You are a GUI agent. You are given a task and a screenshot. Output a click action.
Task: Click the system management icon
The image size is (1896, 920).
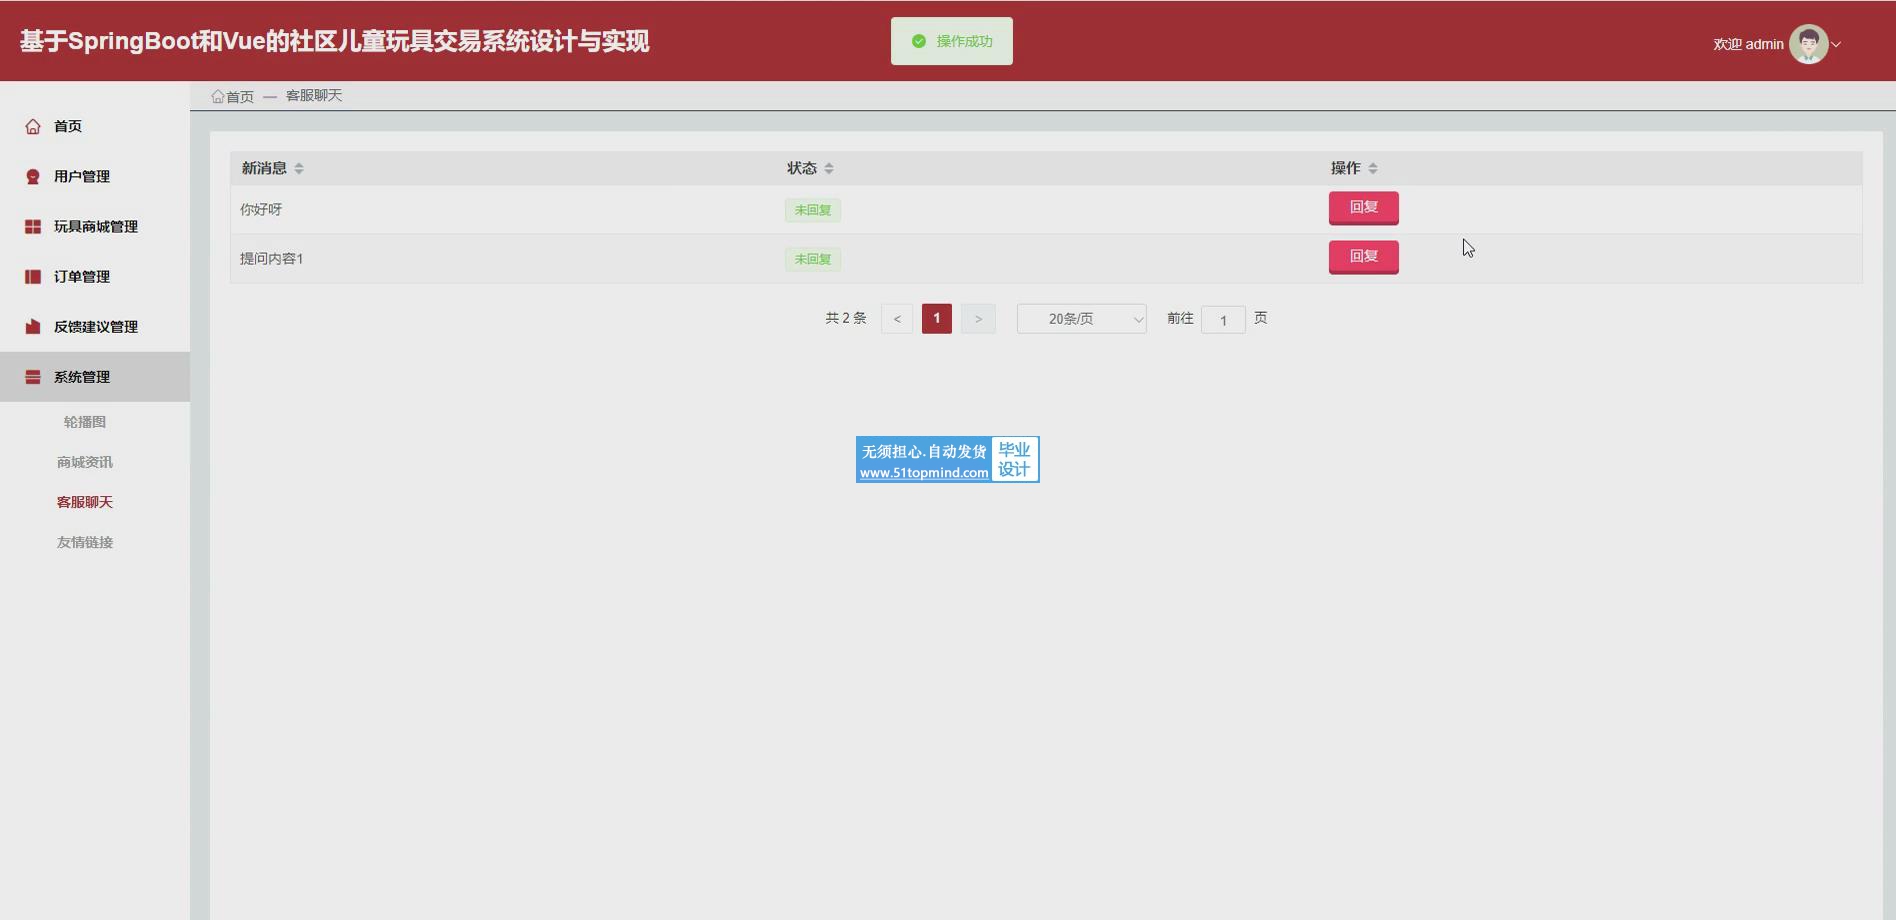click(33, 377)
